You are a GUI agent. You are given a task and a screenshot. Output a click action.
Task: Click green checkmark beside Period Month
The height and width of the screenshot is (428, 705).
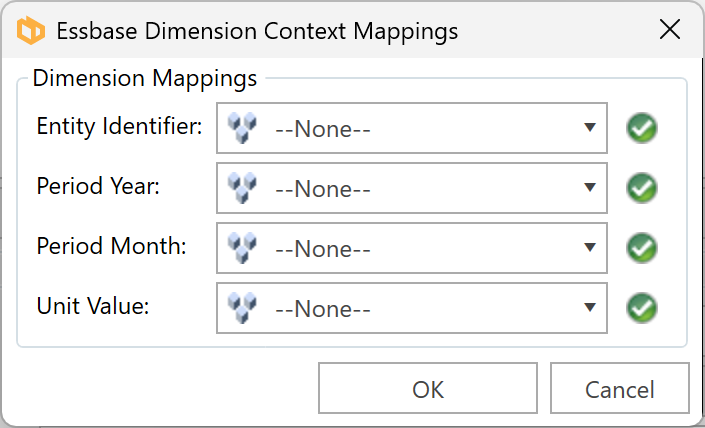[x=641, y=247]
